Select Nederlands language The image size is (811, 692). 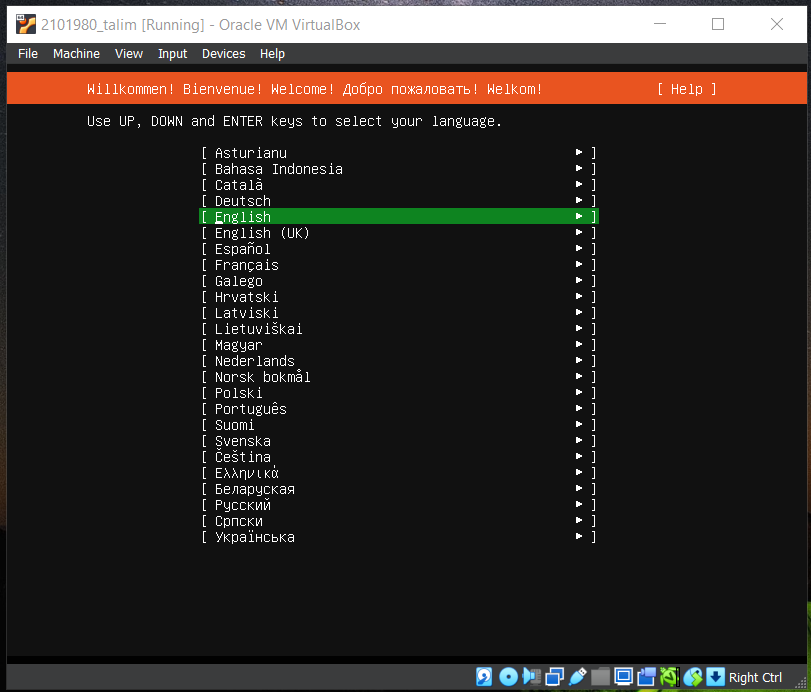click(399, 361)
